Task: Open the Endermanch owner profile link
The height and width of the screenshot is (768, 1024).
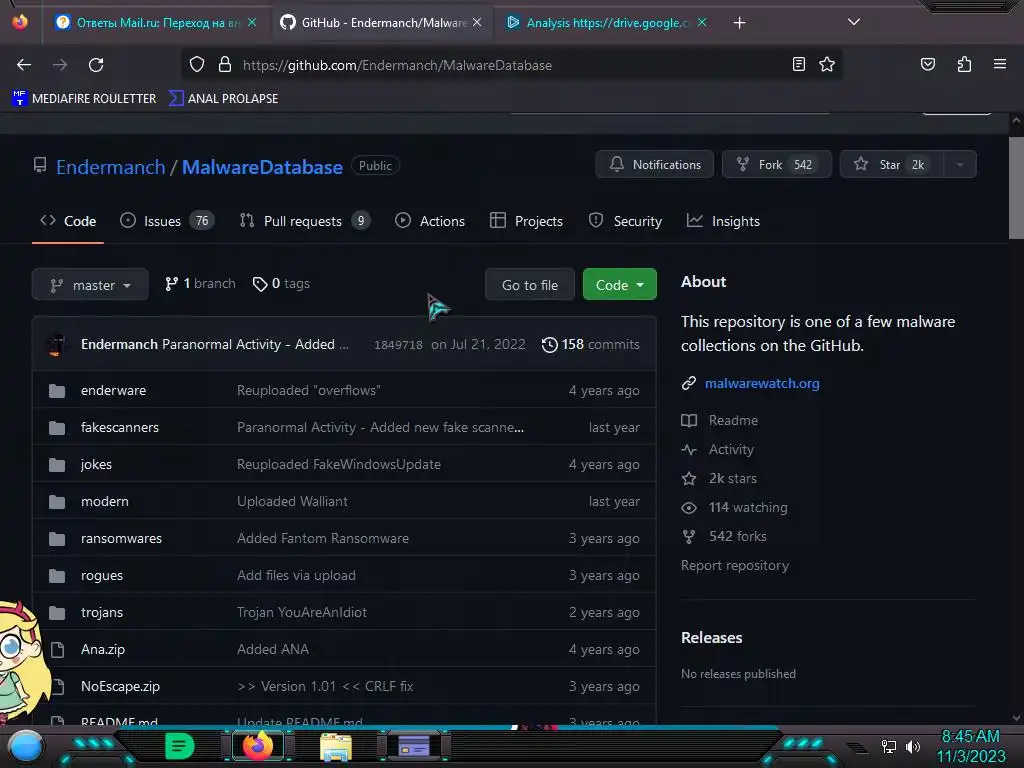Action: point(110,167)
